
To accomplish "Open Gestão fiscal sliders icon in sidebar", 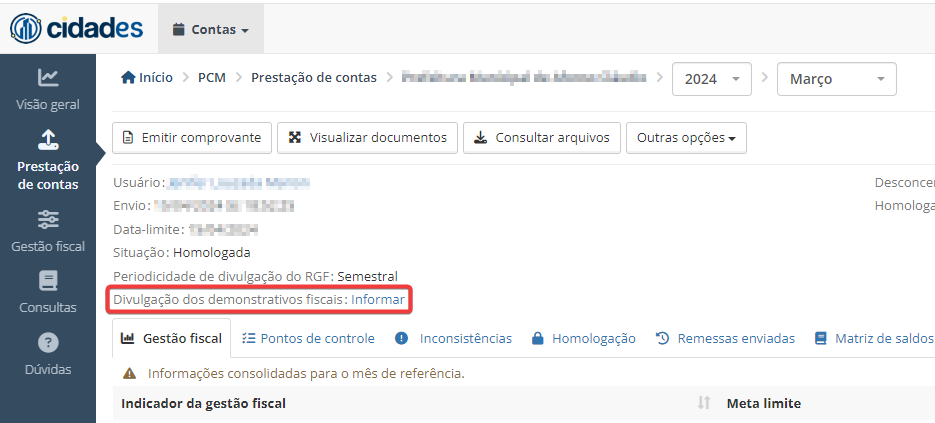I will point(48,220).
